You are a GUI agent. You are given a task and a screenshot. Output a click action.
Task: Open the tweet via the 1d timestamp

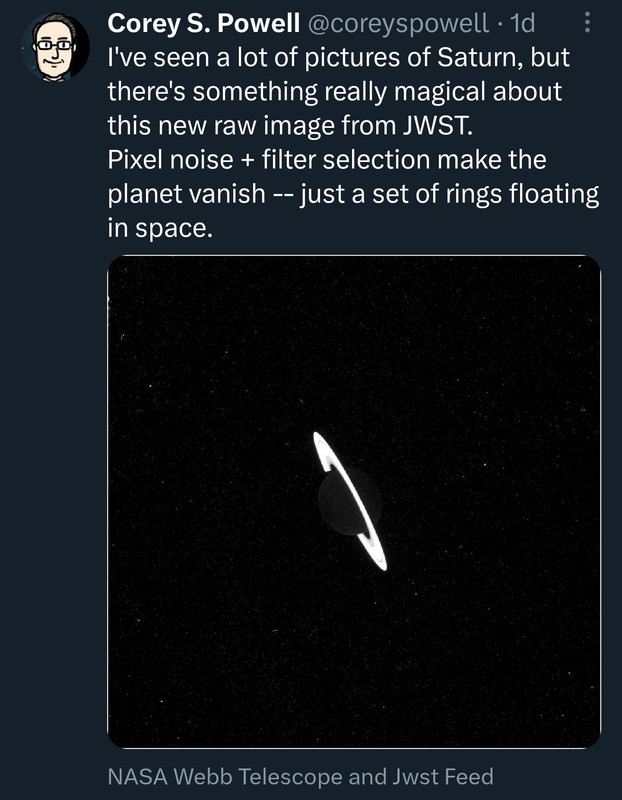click(522, 23)
